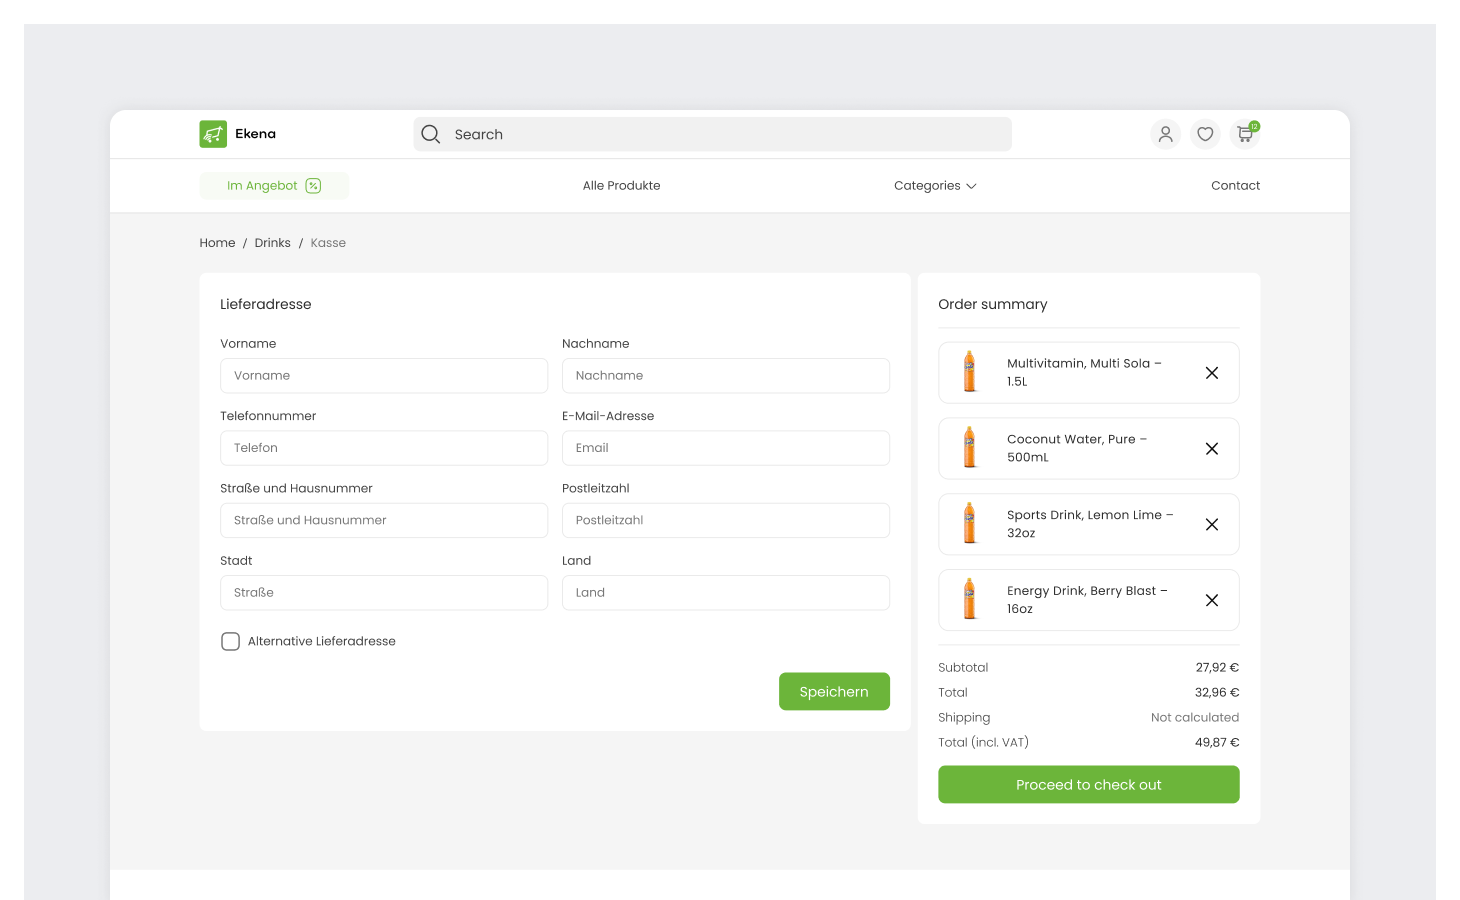Open the Alle Produkte menu item

click(621, 186)
